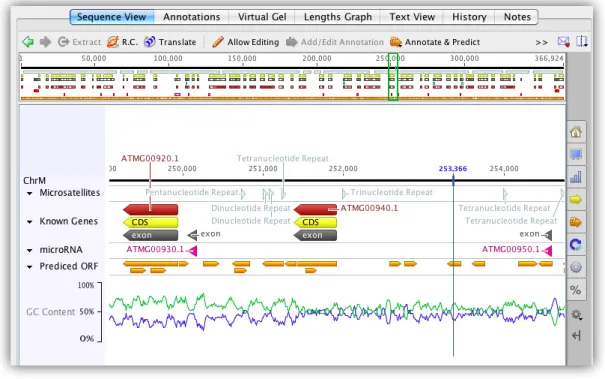This screenshot has height=379, width=605.
Task: Click the Microsatellites track label
Action: [70, 193]
